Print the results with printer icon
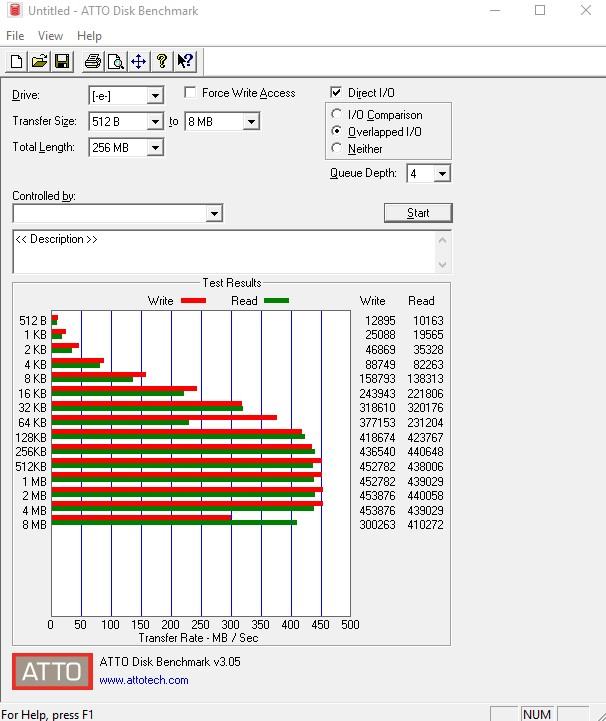 (x=93, y=61)
